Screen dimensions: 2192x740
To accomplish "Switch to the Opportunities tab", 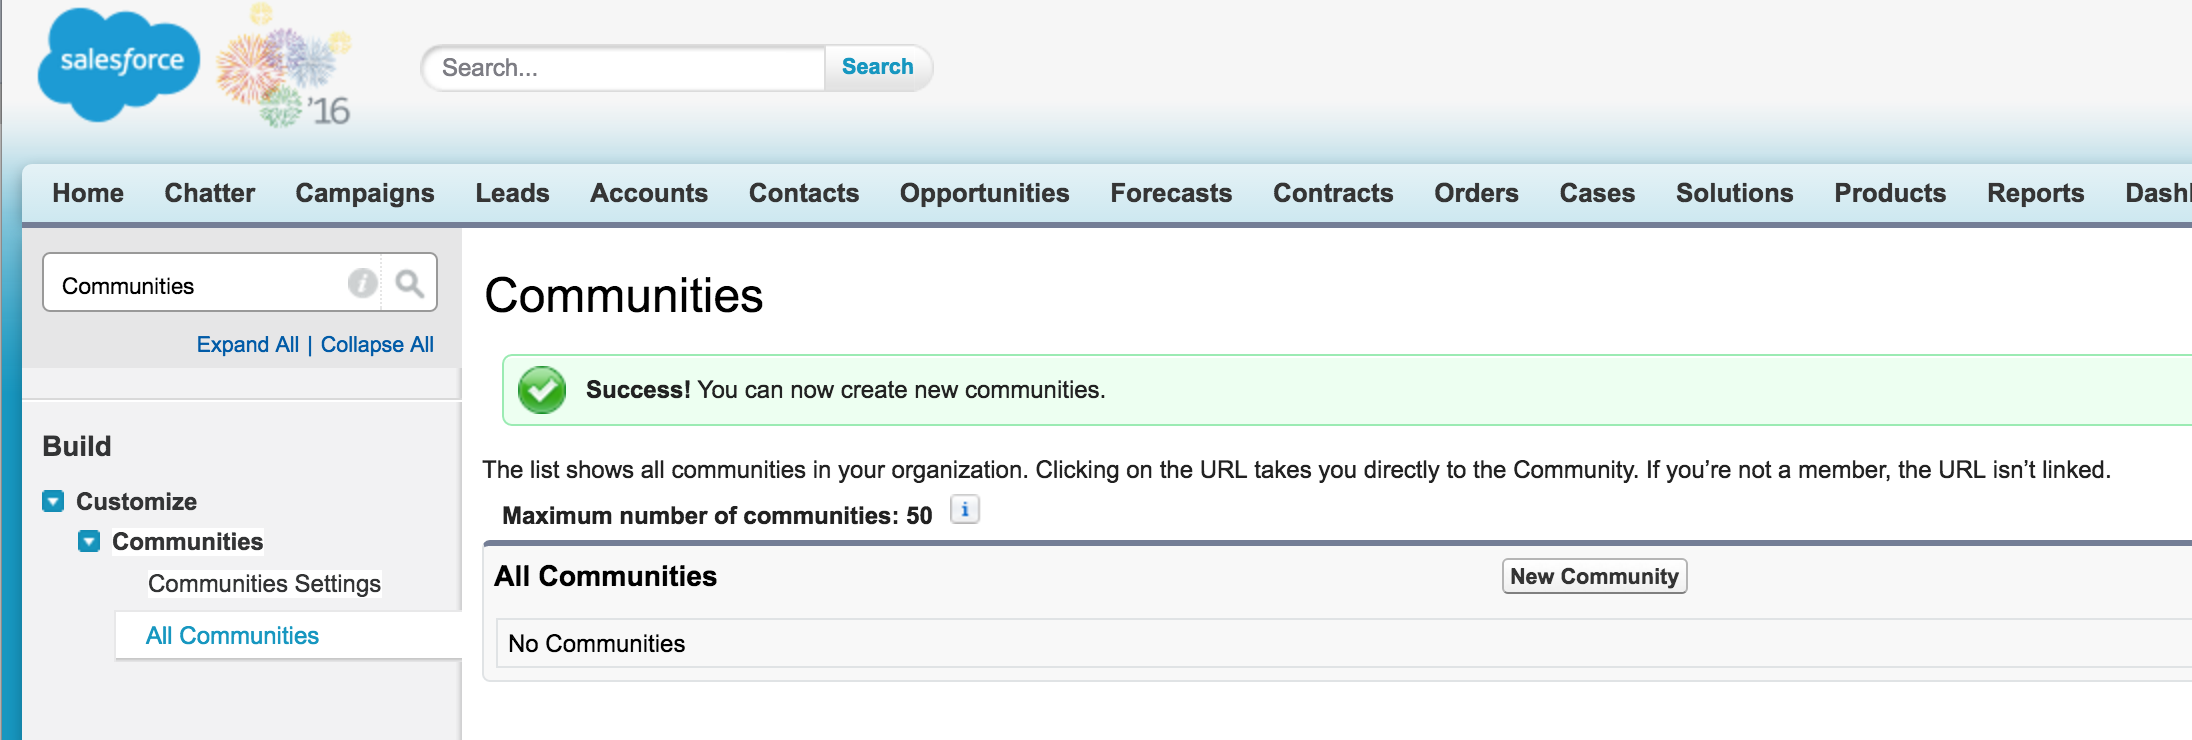I will point(984,193).
